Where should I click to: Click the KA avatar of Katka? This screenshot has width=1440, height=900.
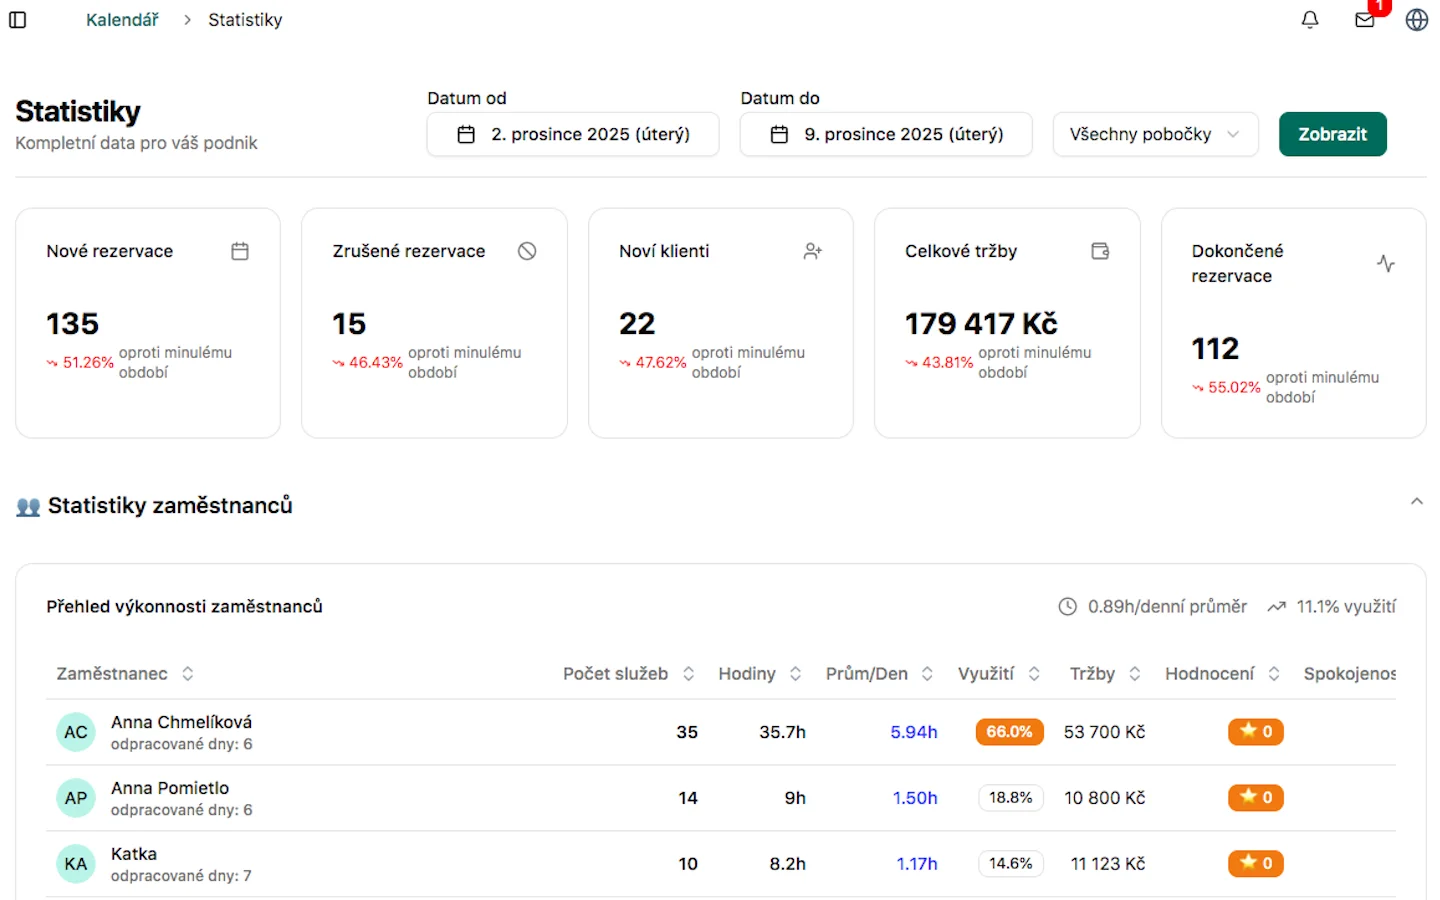point(76,864)
